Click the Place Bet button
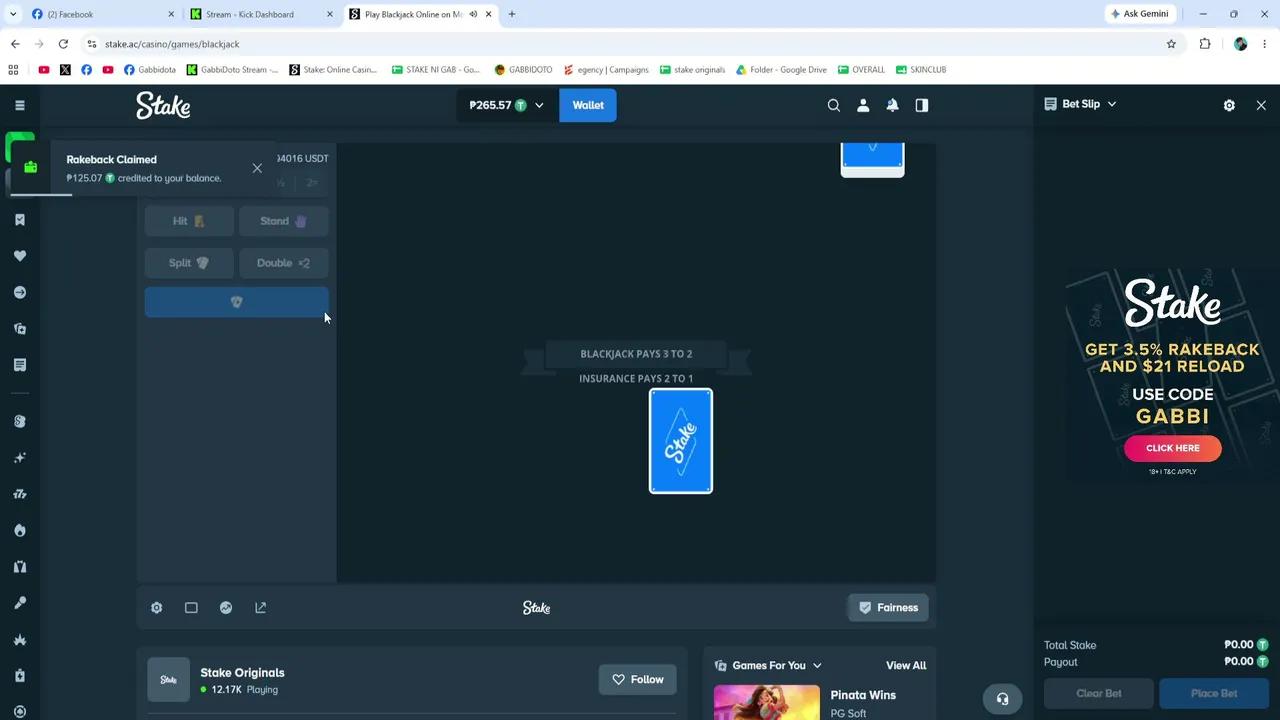This screenshot has height=720, width=1280. pos(1214,693)
